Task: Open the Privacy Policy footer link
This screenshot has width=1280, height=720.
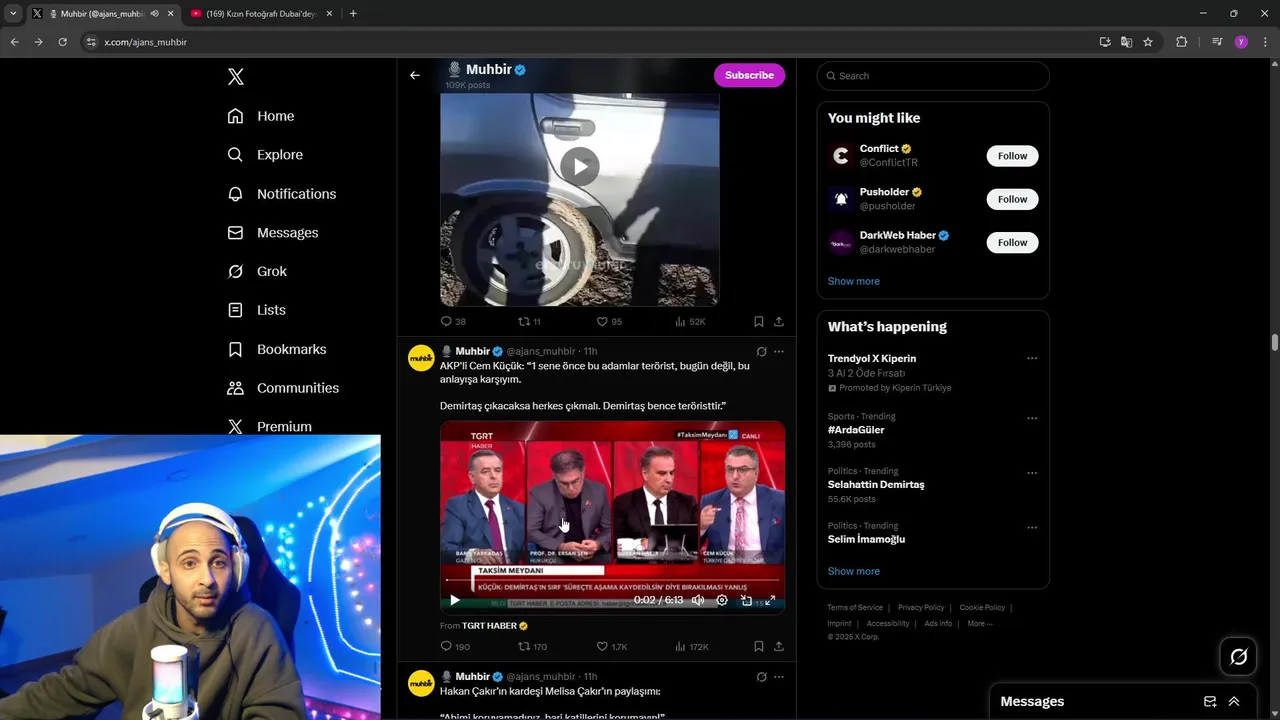Action: [x=921, y=608]
